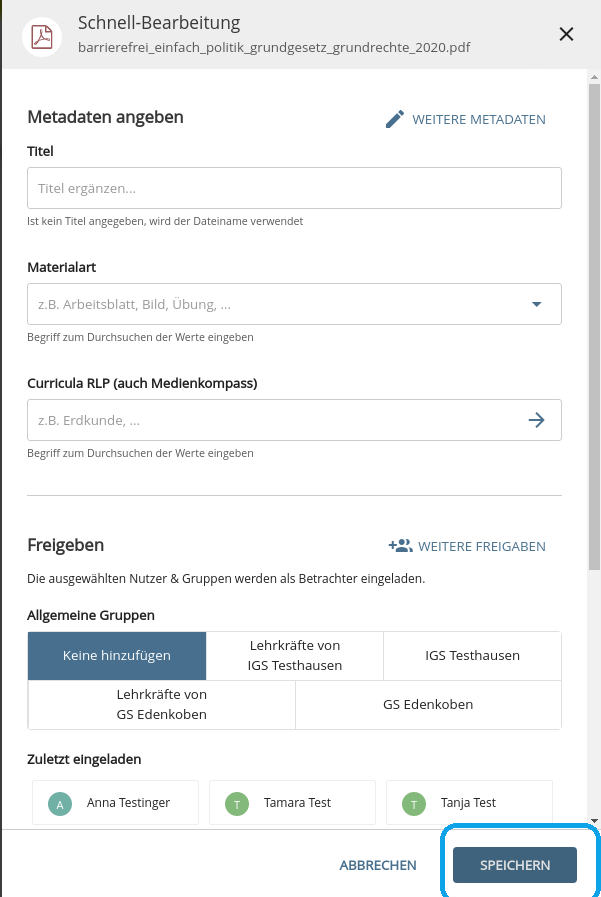This screenshot has width=601, height=897.
Task: Expand the Materialart dropdown arrow
Action: point(536,304)
